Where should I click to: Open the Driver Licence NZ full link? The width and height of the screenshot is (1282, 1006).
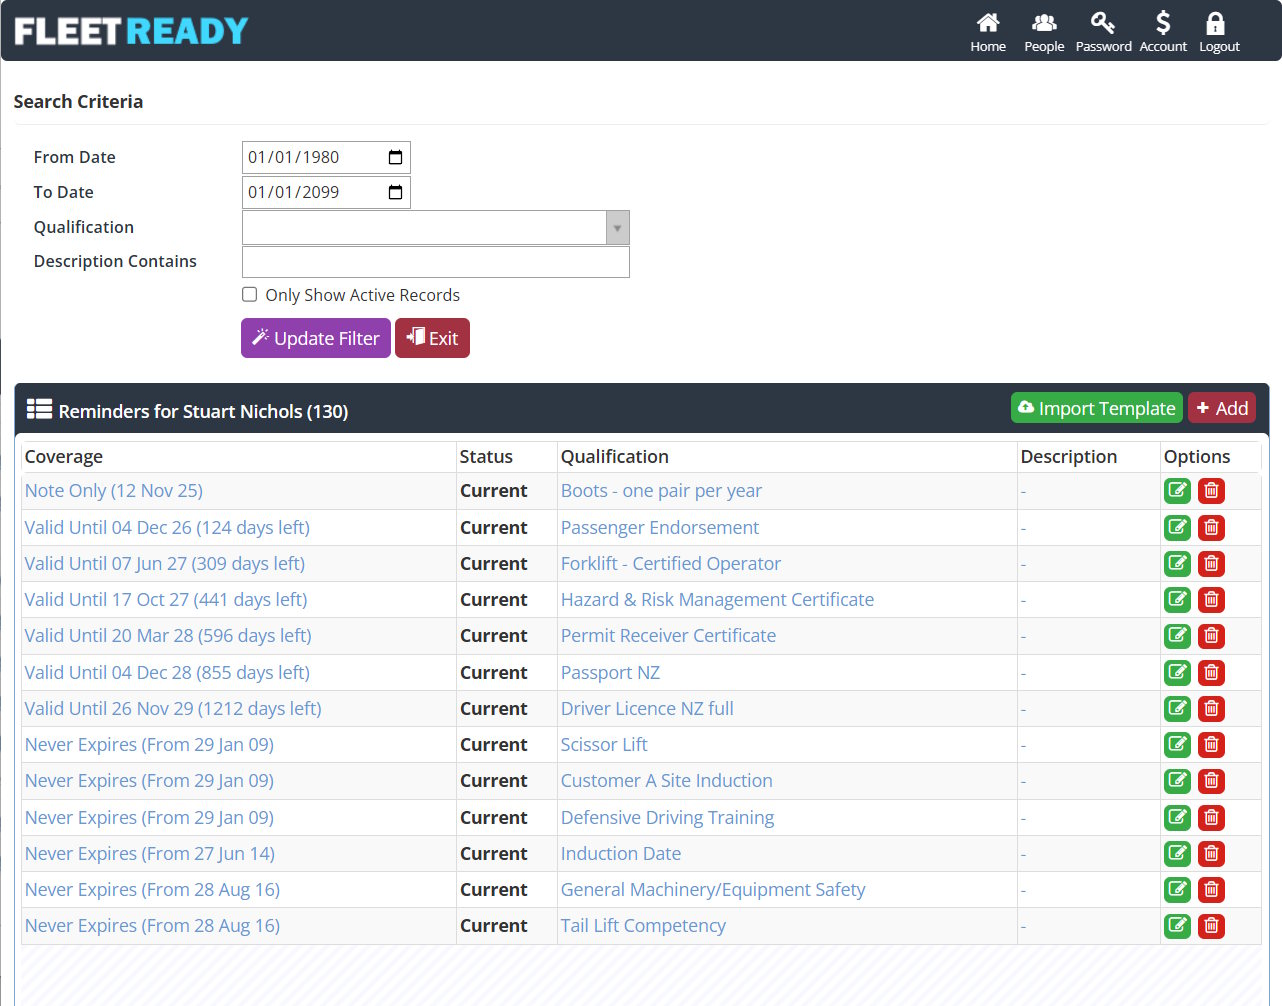647,708
